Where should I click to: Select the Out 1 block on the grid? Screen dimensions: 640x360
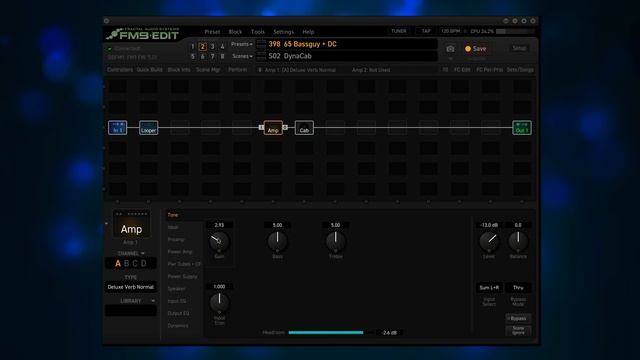point(522,128)
